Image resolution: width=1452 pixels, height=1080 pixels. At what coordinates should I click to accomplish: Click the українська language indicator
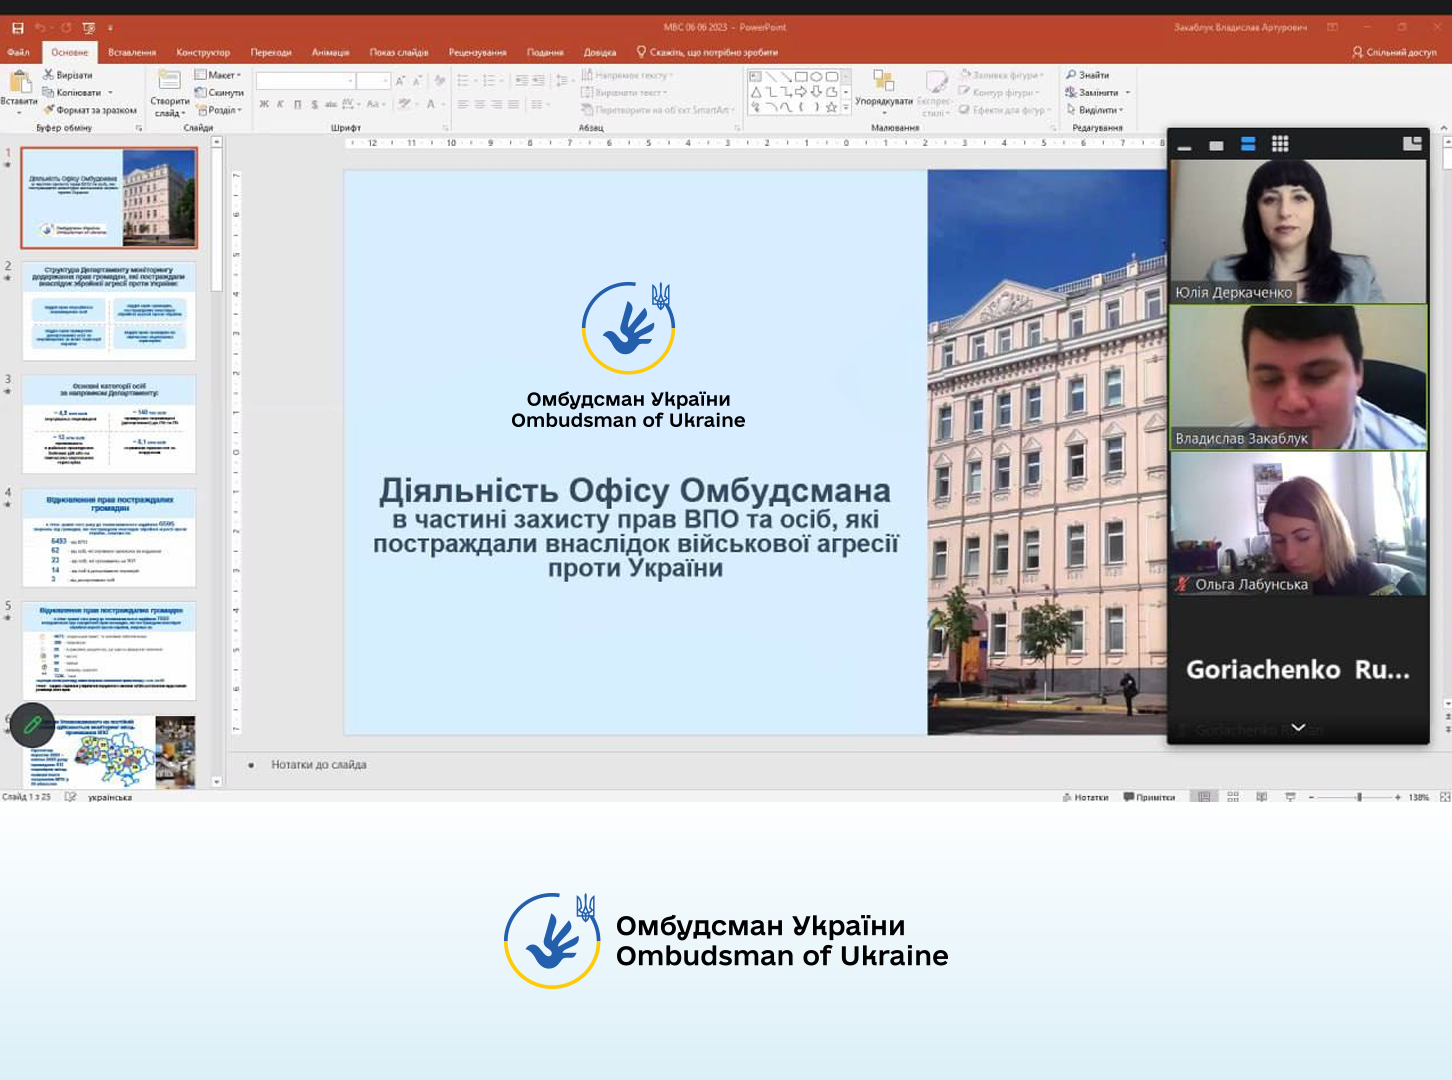click(110, 797)
